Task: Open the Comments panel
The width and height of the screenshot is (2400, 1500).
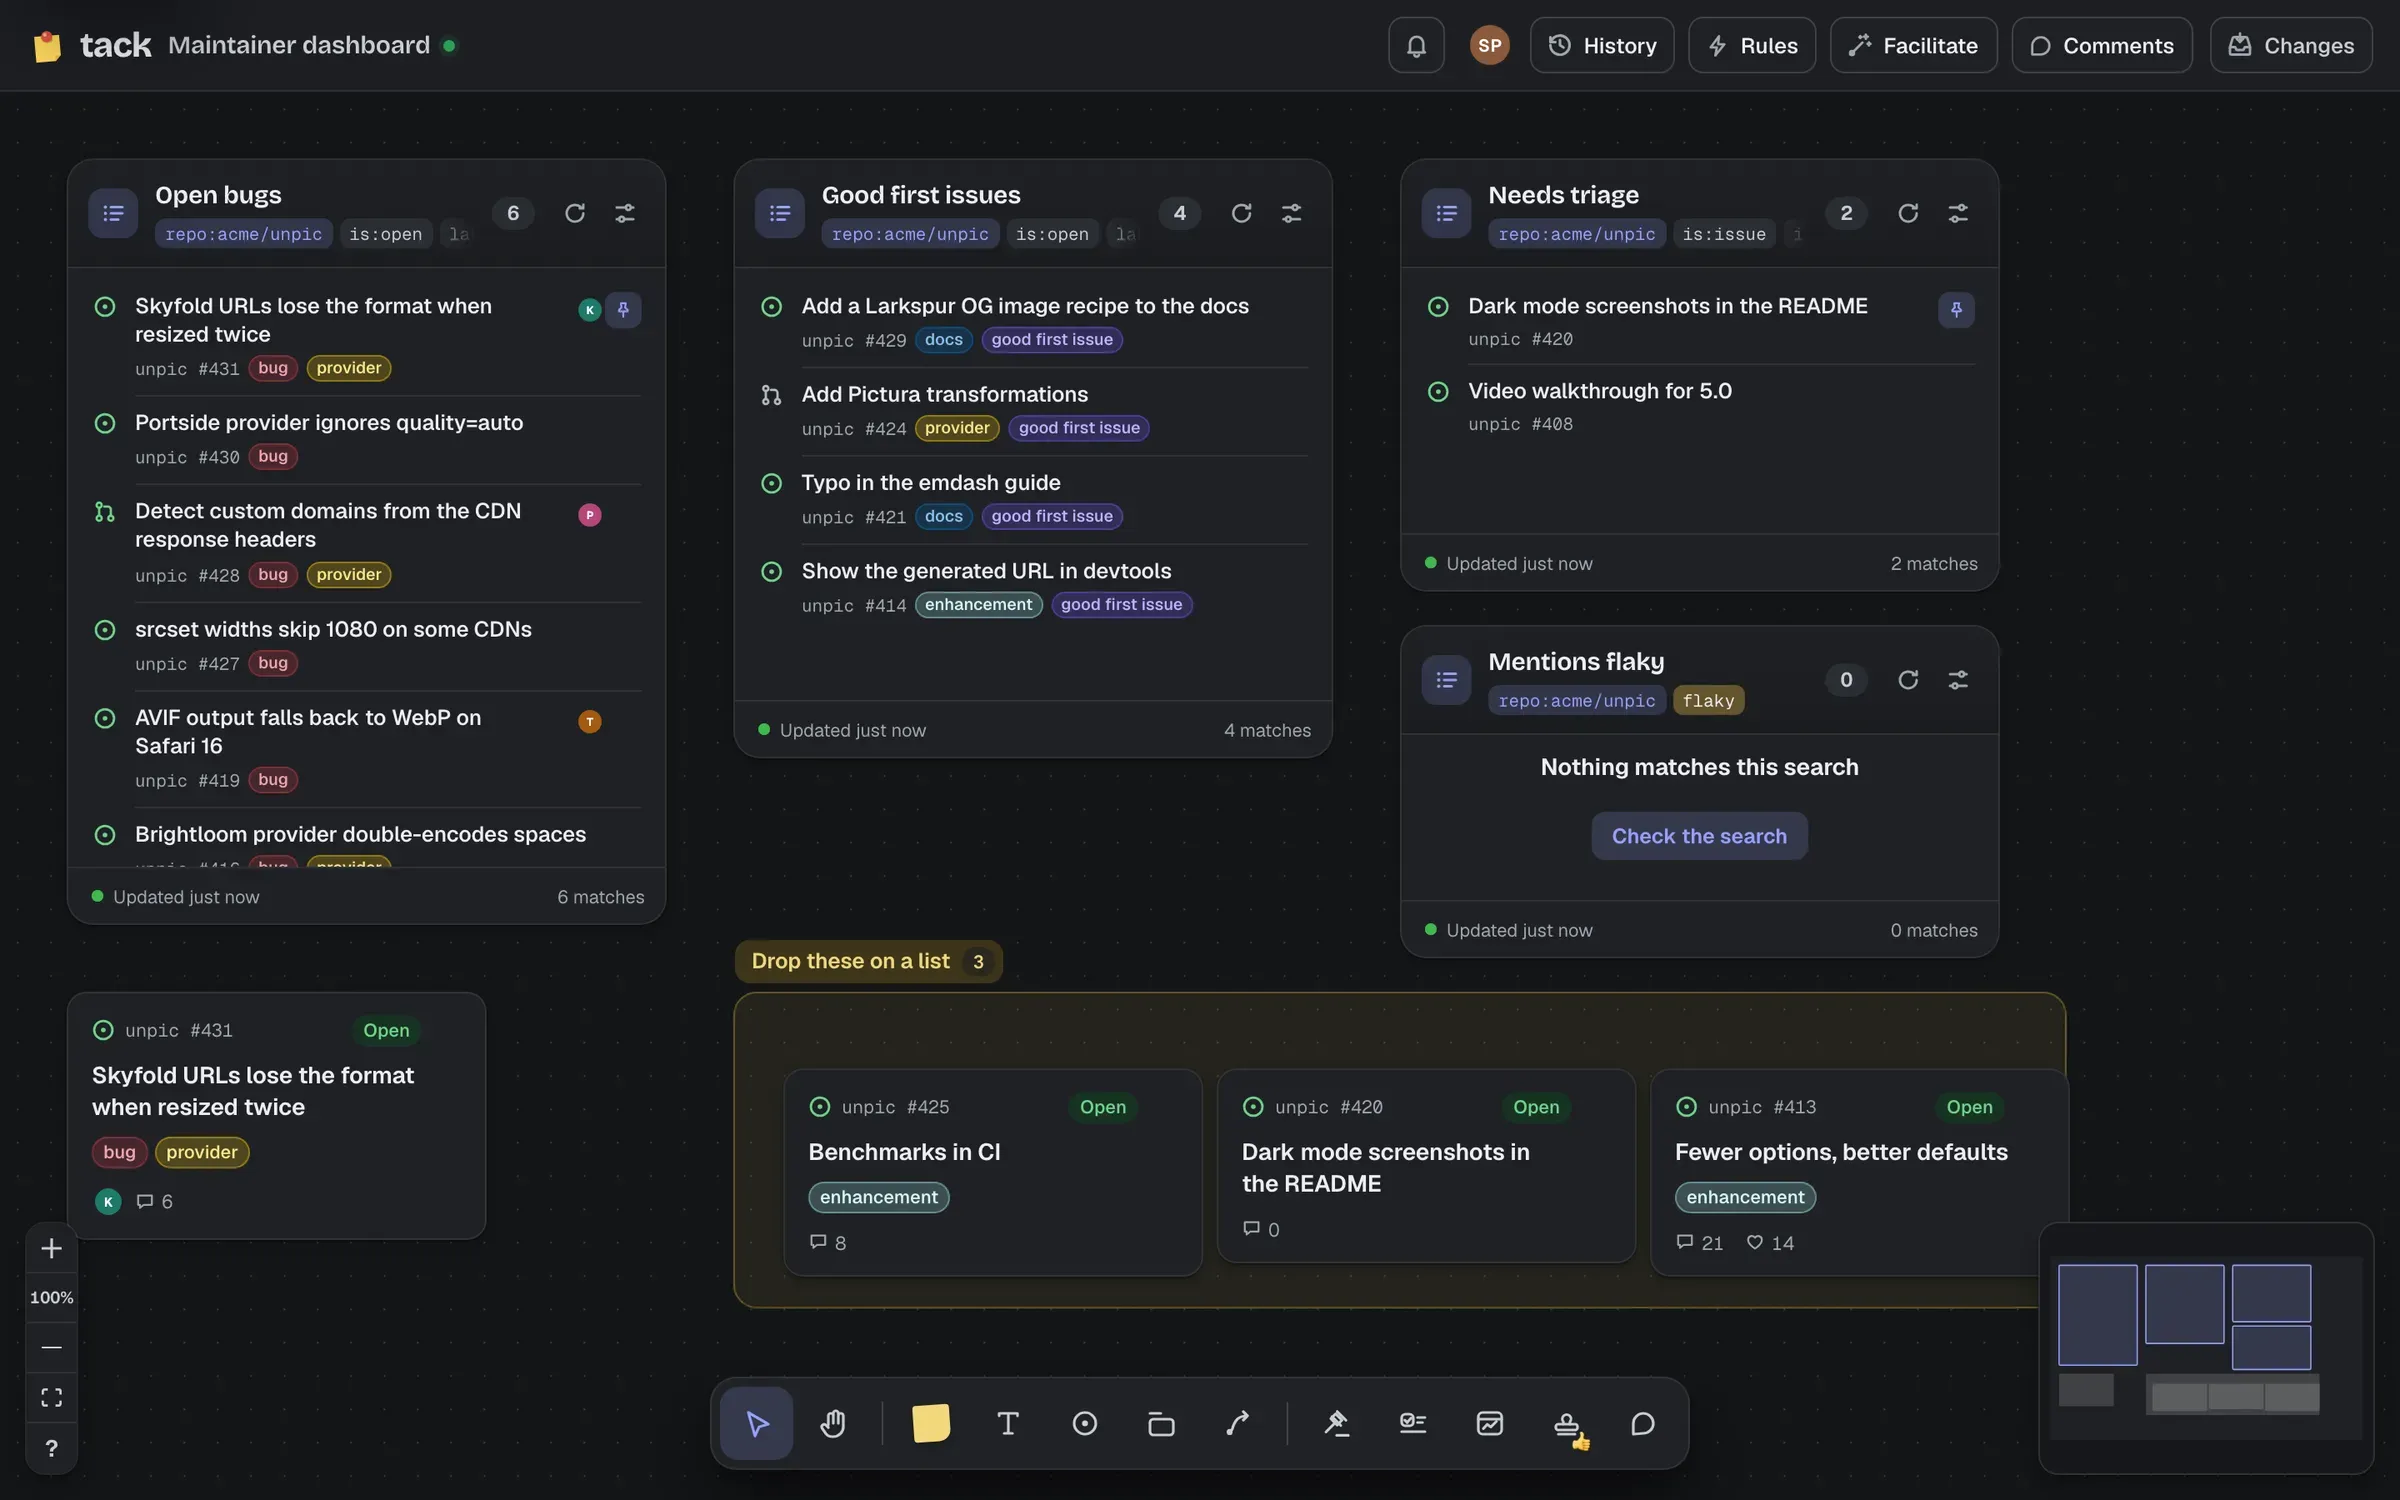Action: click(2102, 45)
